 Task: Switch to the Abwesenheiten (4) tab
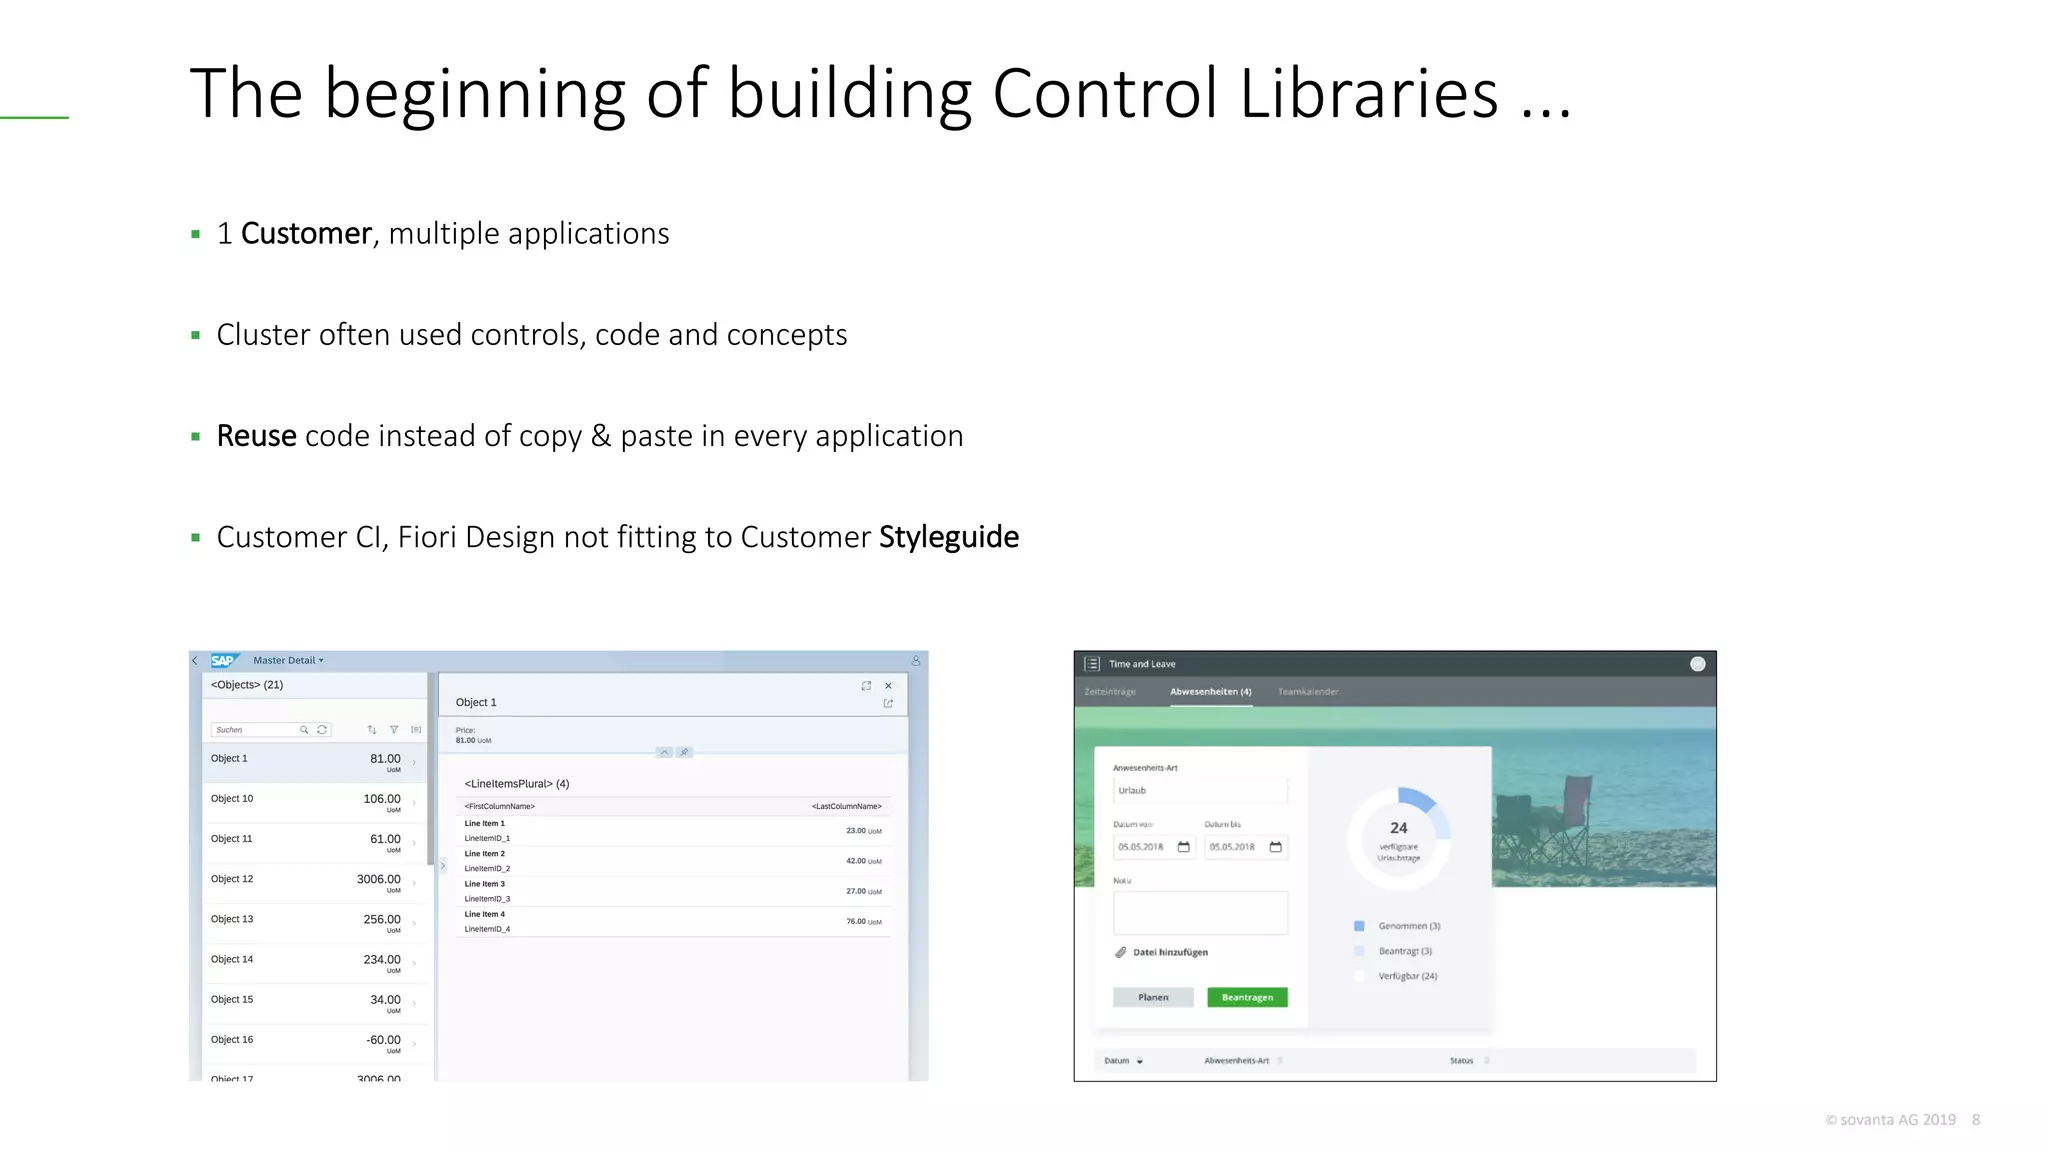1211,692
